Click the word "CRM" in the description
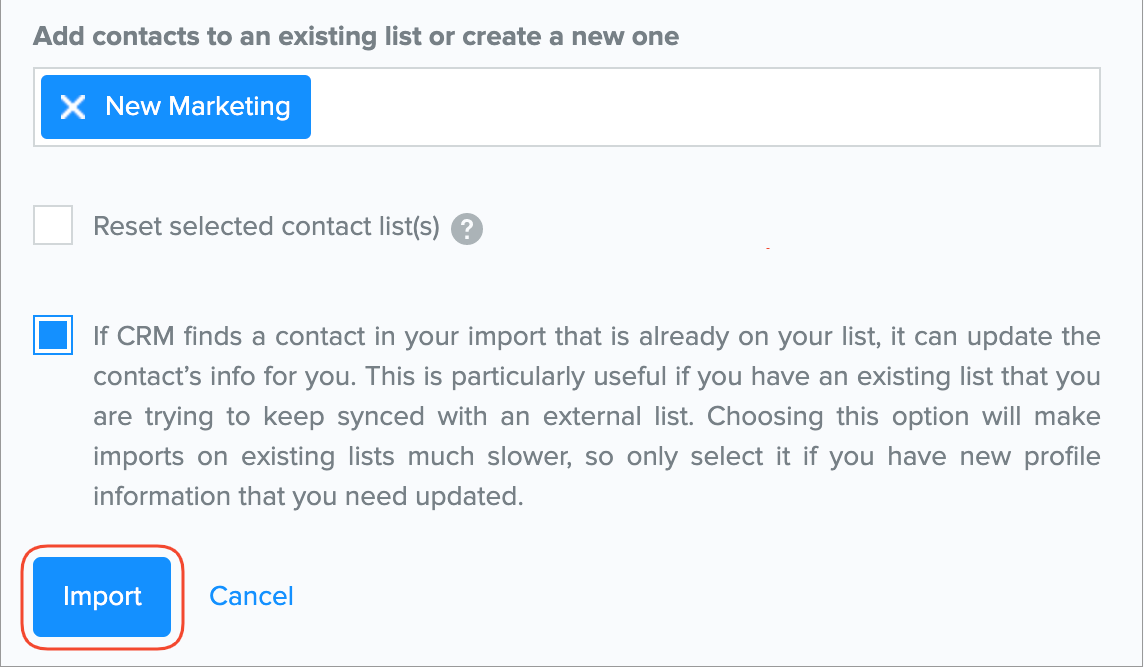 click(x=144, y=336)
